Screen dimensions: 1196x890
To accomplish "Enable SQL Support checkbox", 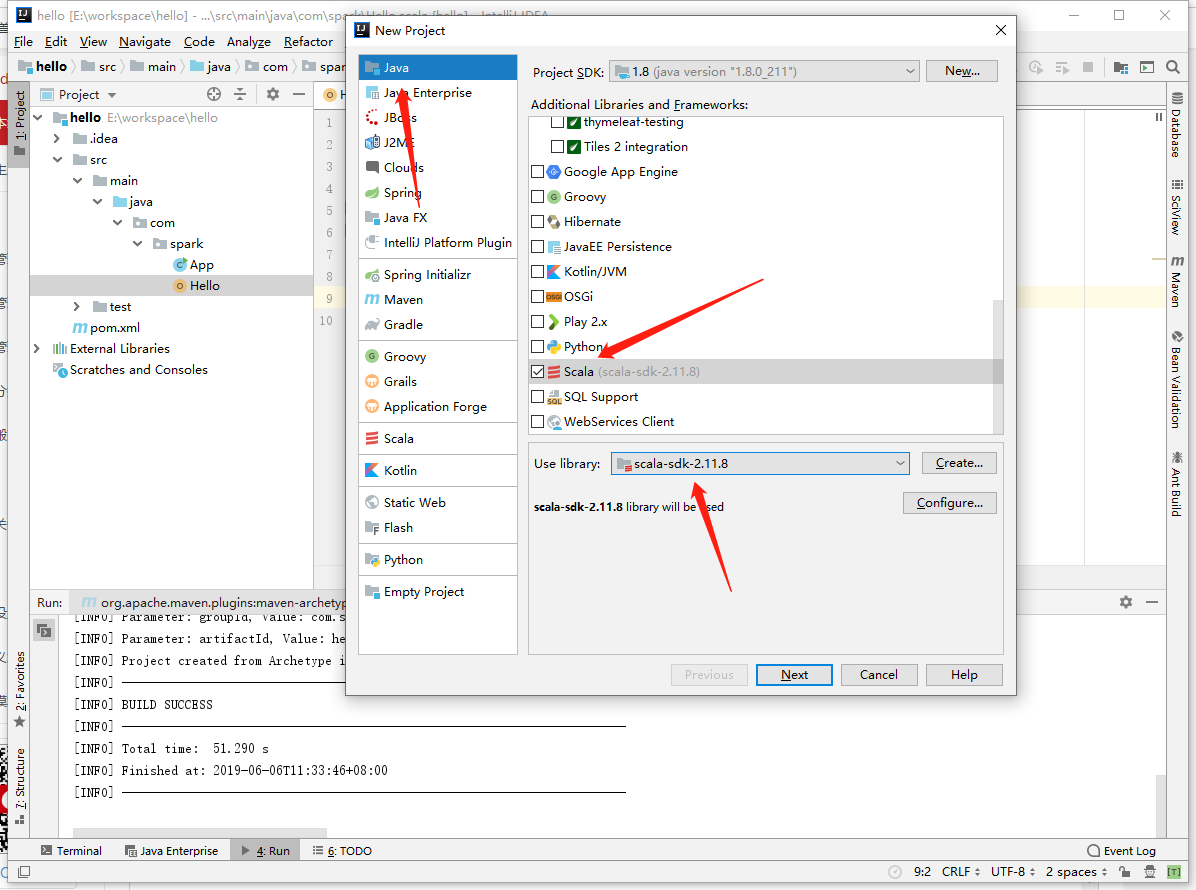I will [x=538, y=397].
